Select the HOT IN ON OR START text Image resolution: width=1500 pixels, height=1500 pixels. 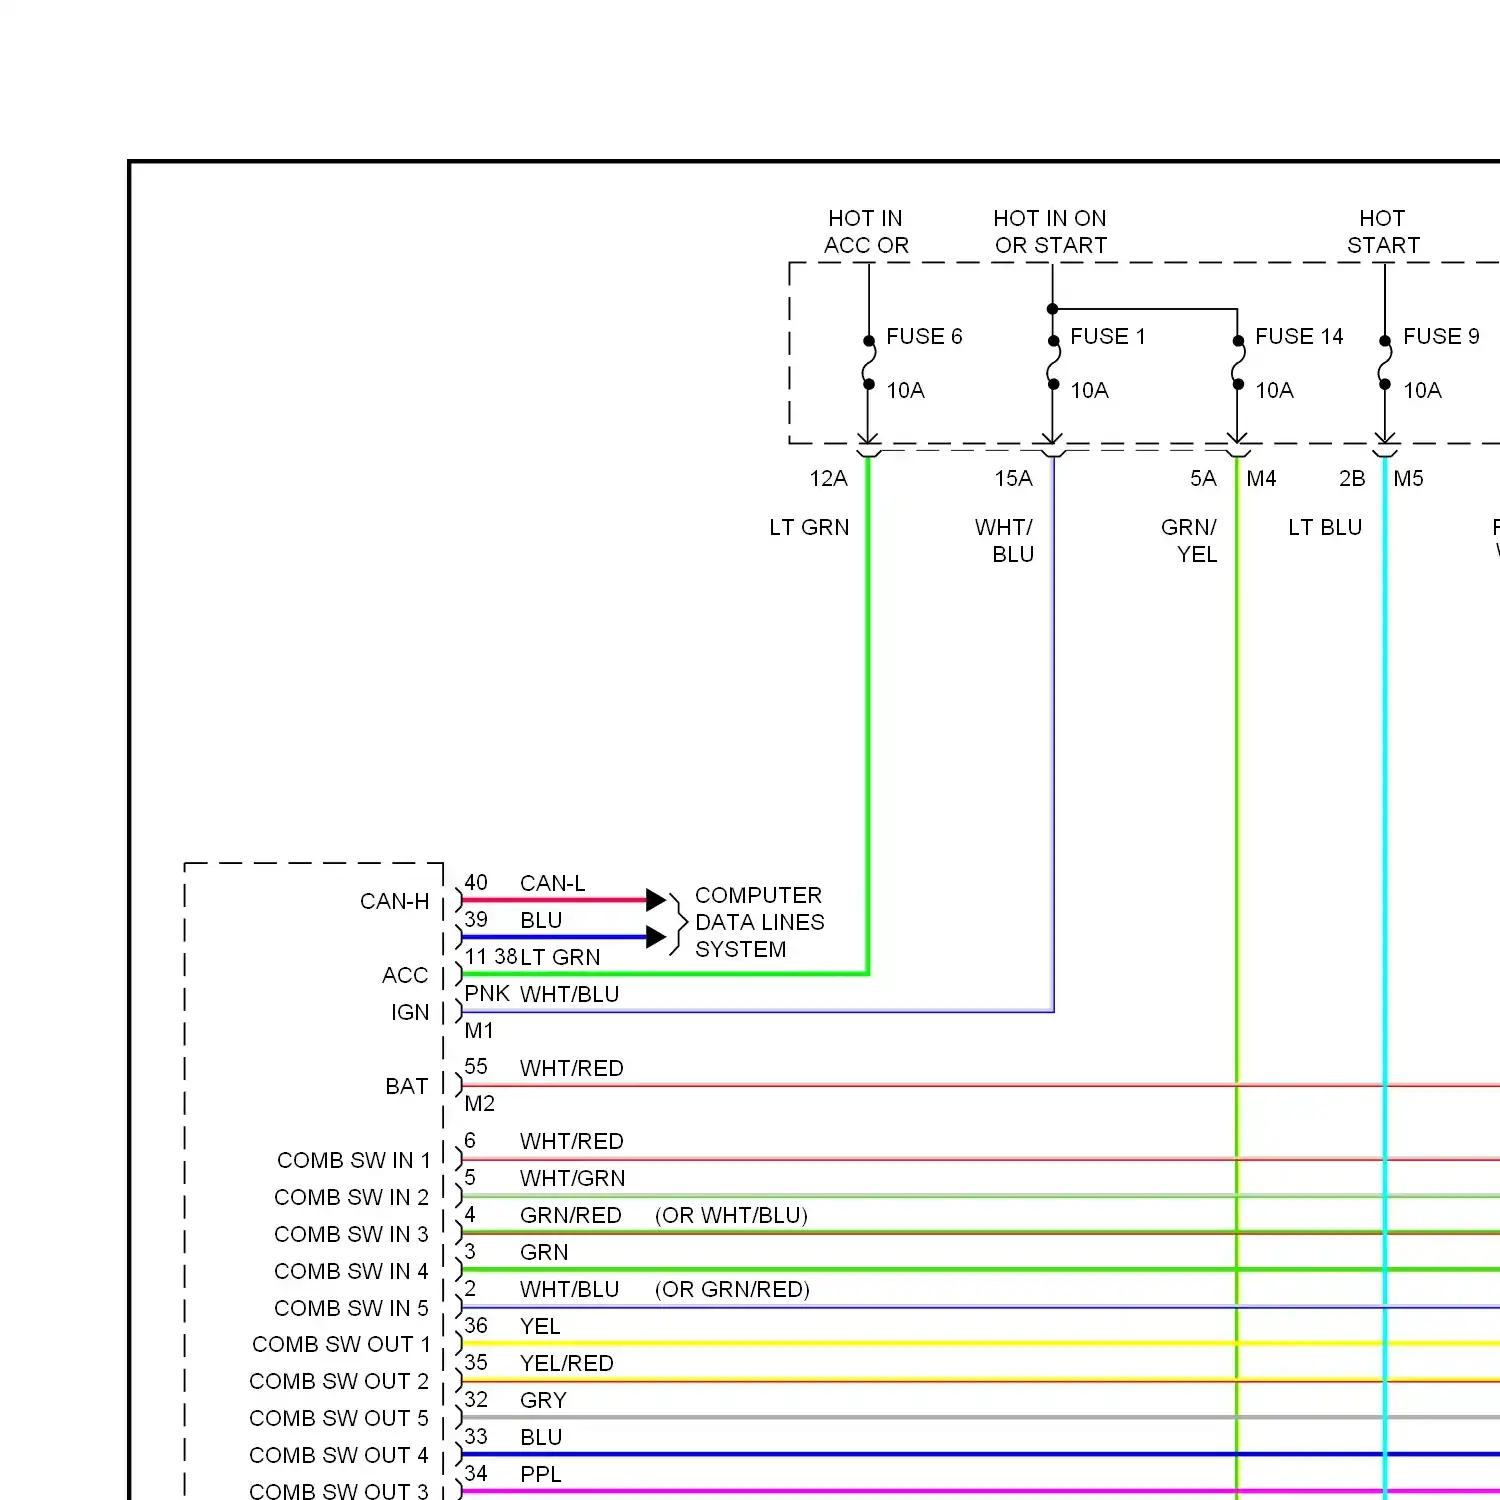pos(1050,232)
